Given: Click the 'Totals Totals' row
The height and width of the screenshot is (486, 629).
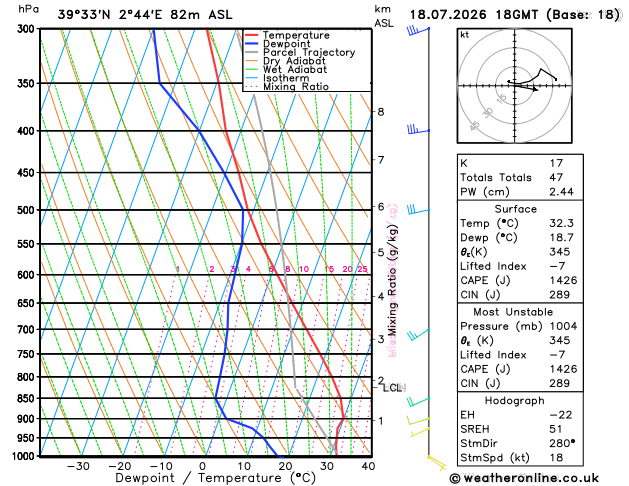Looking at the screenshot, I should tap(520, 177).
